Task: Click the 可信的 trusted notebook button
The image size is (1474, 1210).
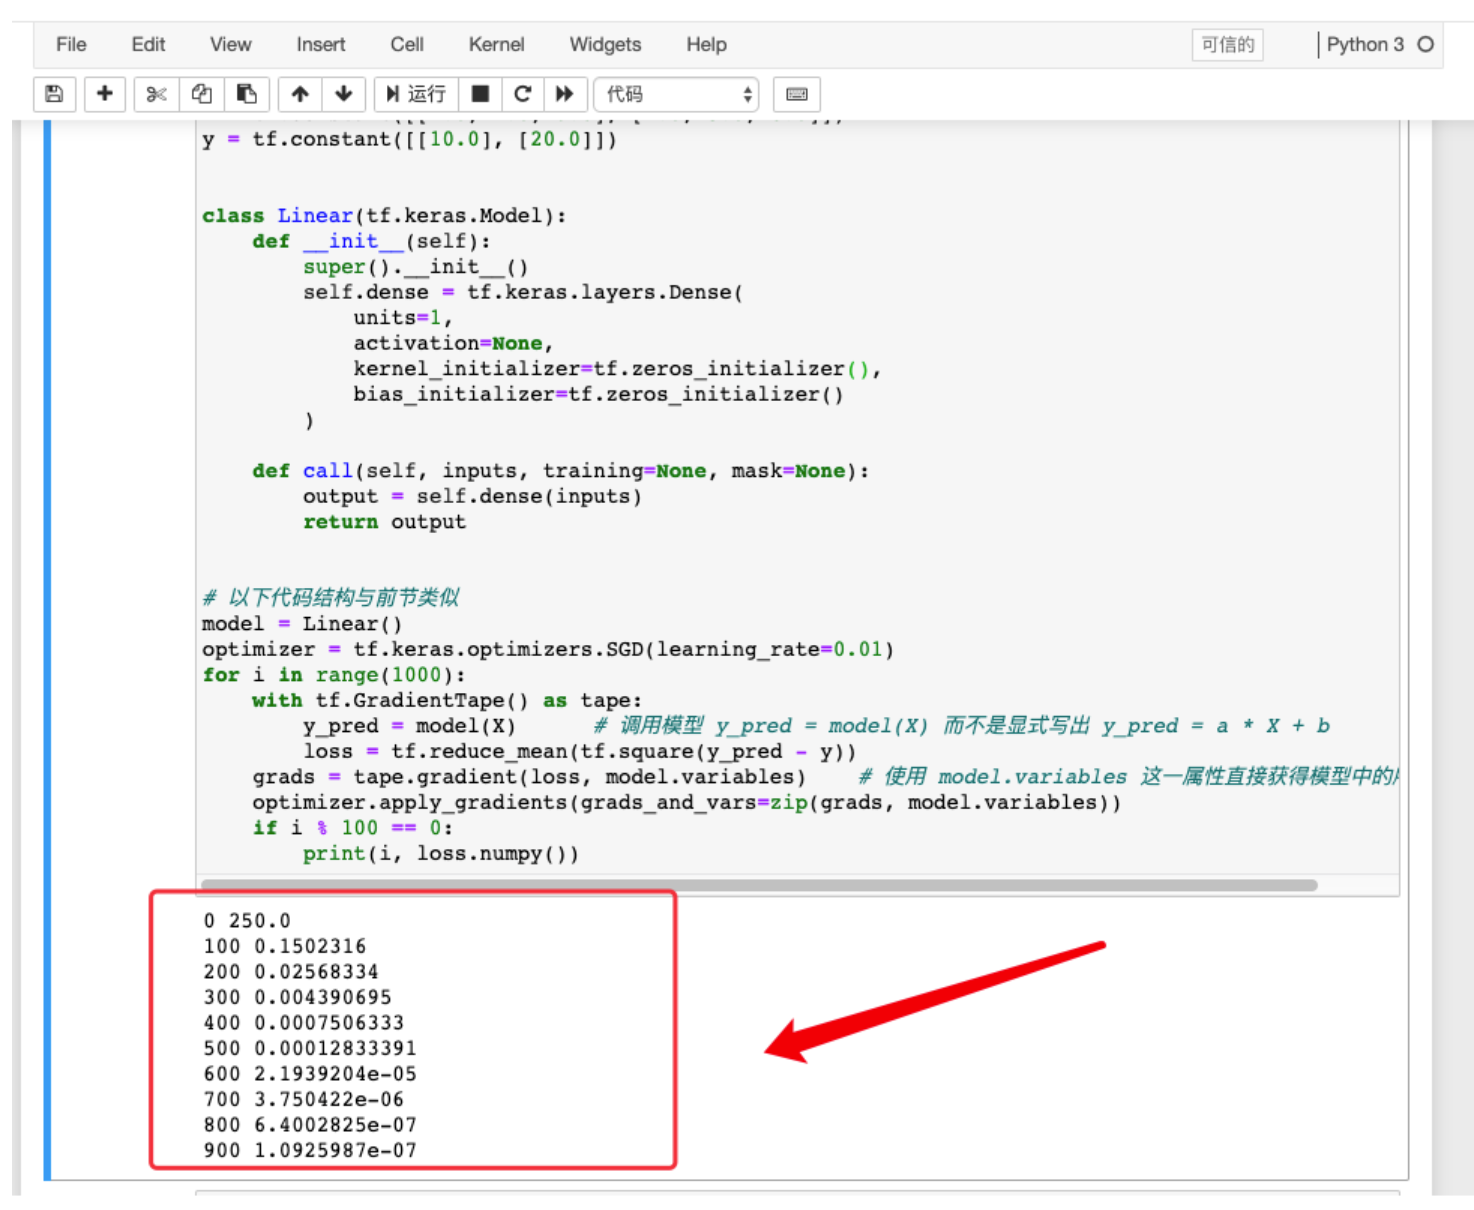Action: [x=1227, y=44]
